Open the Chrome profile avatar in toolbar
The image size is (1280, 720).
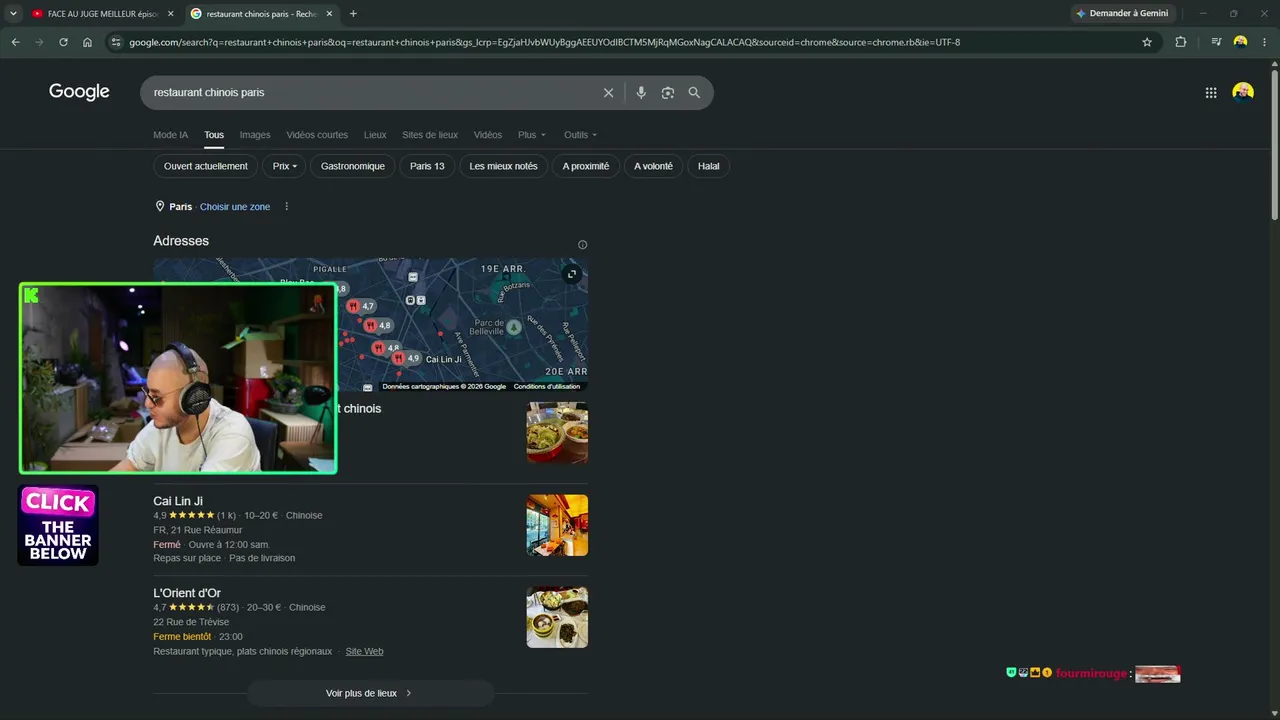[1240, 42]
